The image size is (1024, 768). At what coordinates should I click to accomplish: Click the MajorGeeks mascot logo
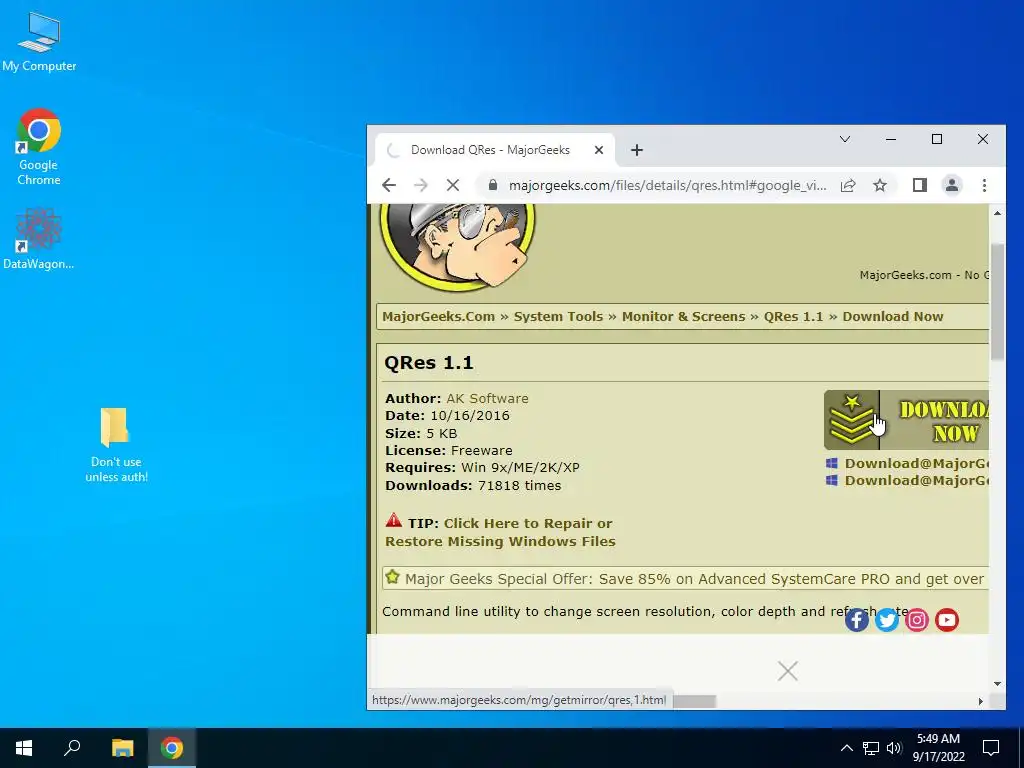(458, 246)
